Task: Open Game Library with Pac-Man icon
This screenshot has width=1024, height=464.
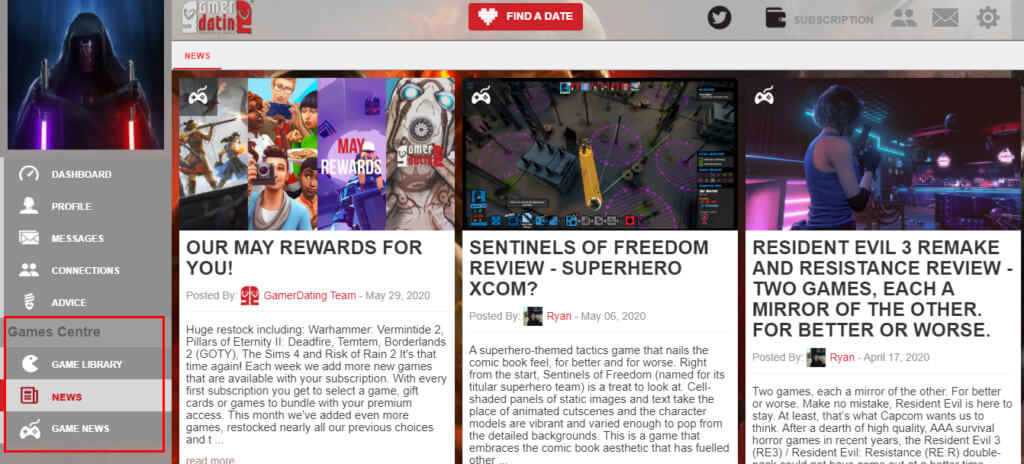Action: tap(86, 364)
